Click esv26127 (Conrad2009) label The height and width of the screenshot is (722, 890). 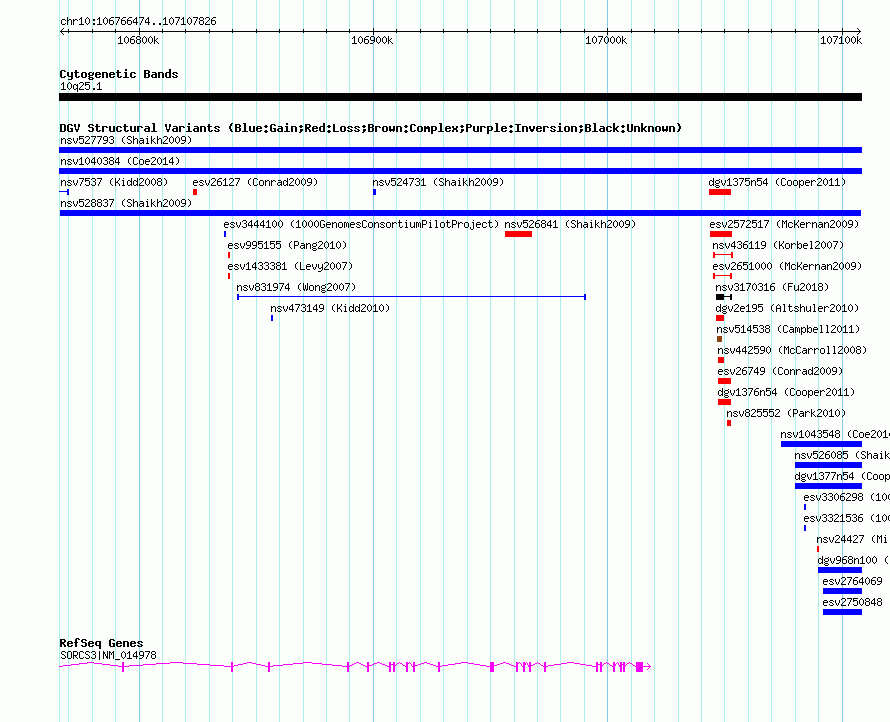[255, 182]
